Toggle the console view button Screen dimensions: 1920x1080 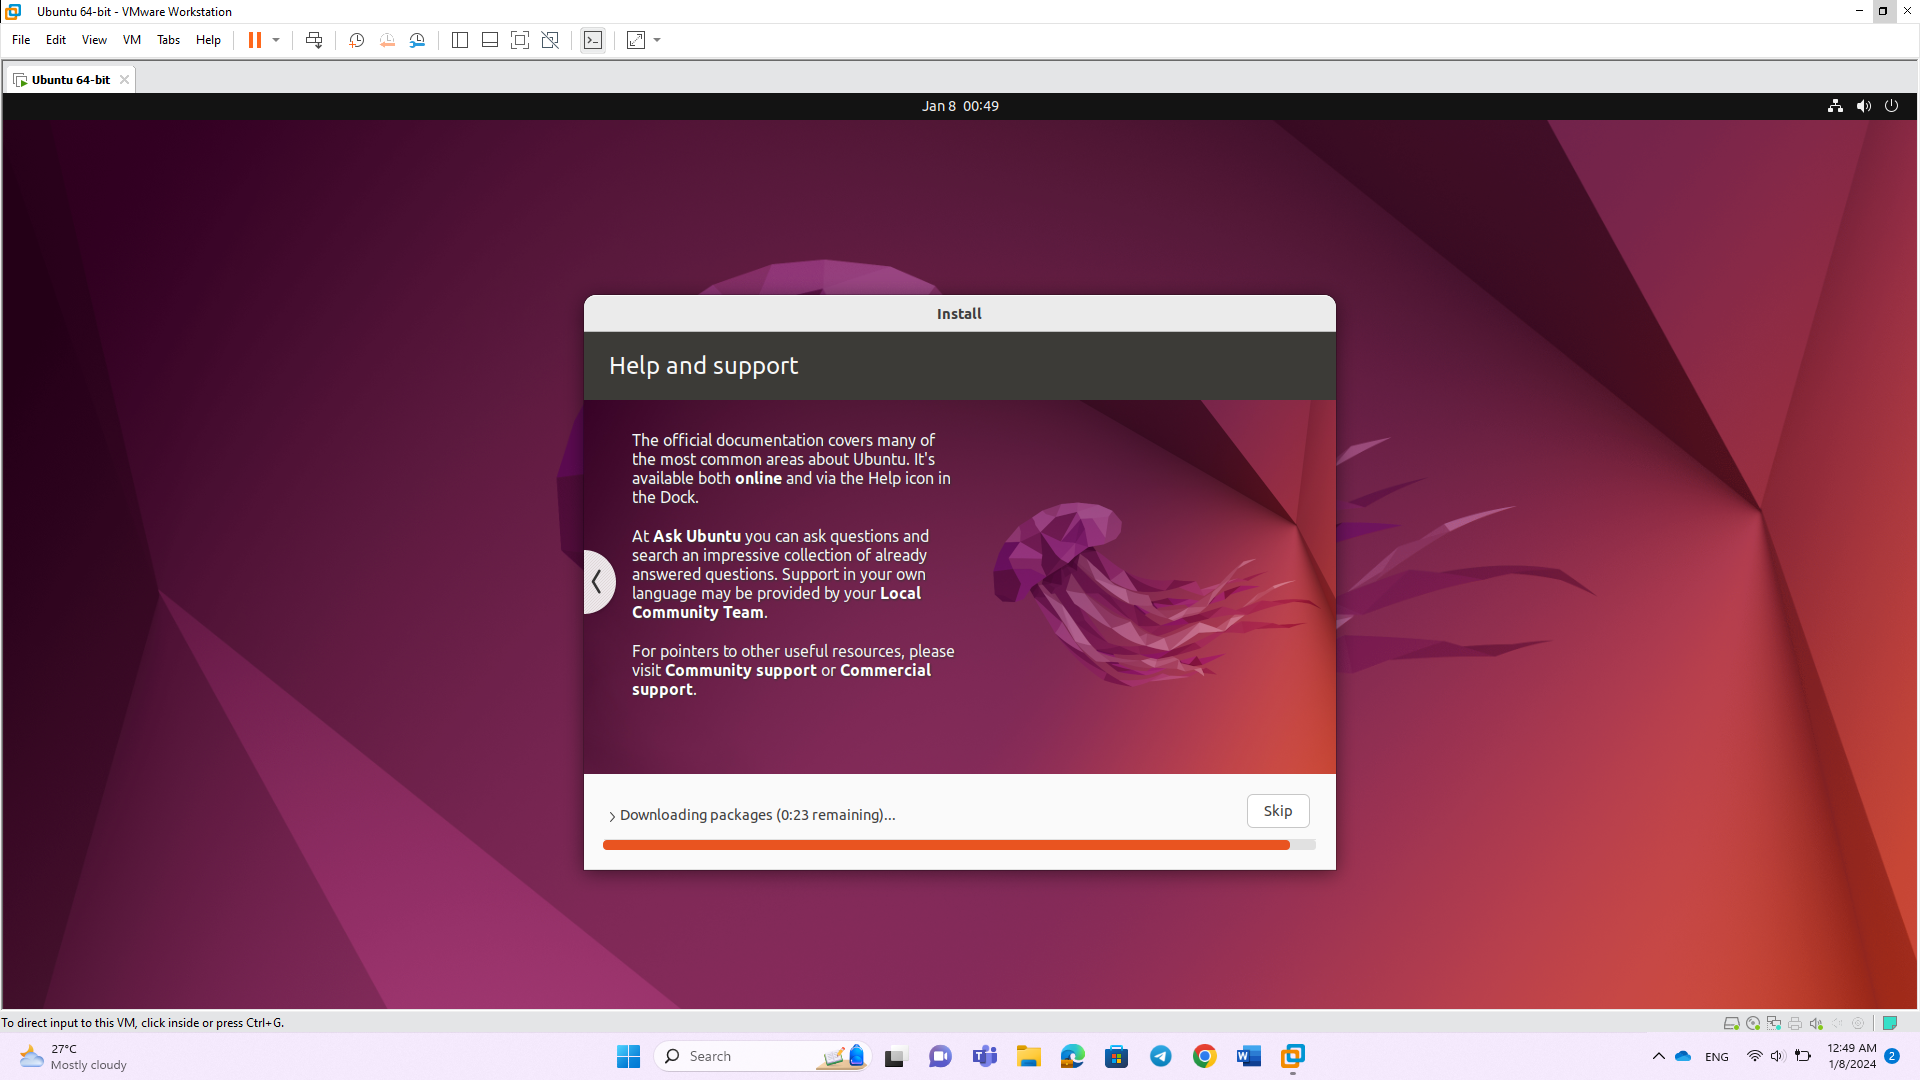[593, 40]
